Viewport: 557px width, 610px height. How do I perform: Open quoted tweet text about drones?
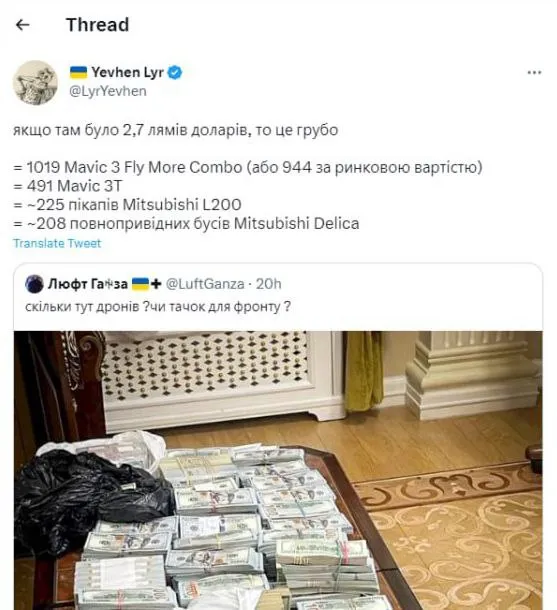click(158, 307)
